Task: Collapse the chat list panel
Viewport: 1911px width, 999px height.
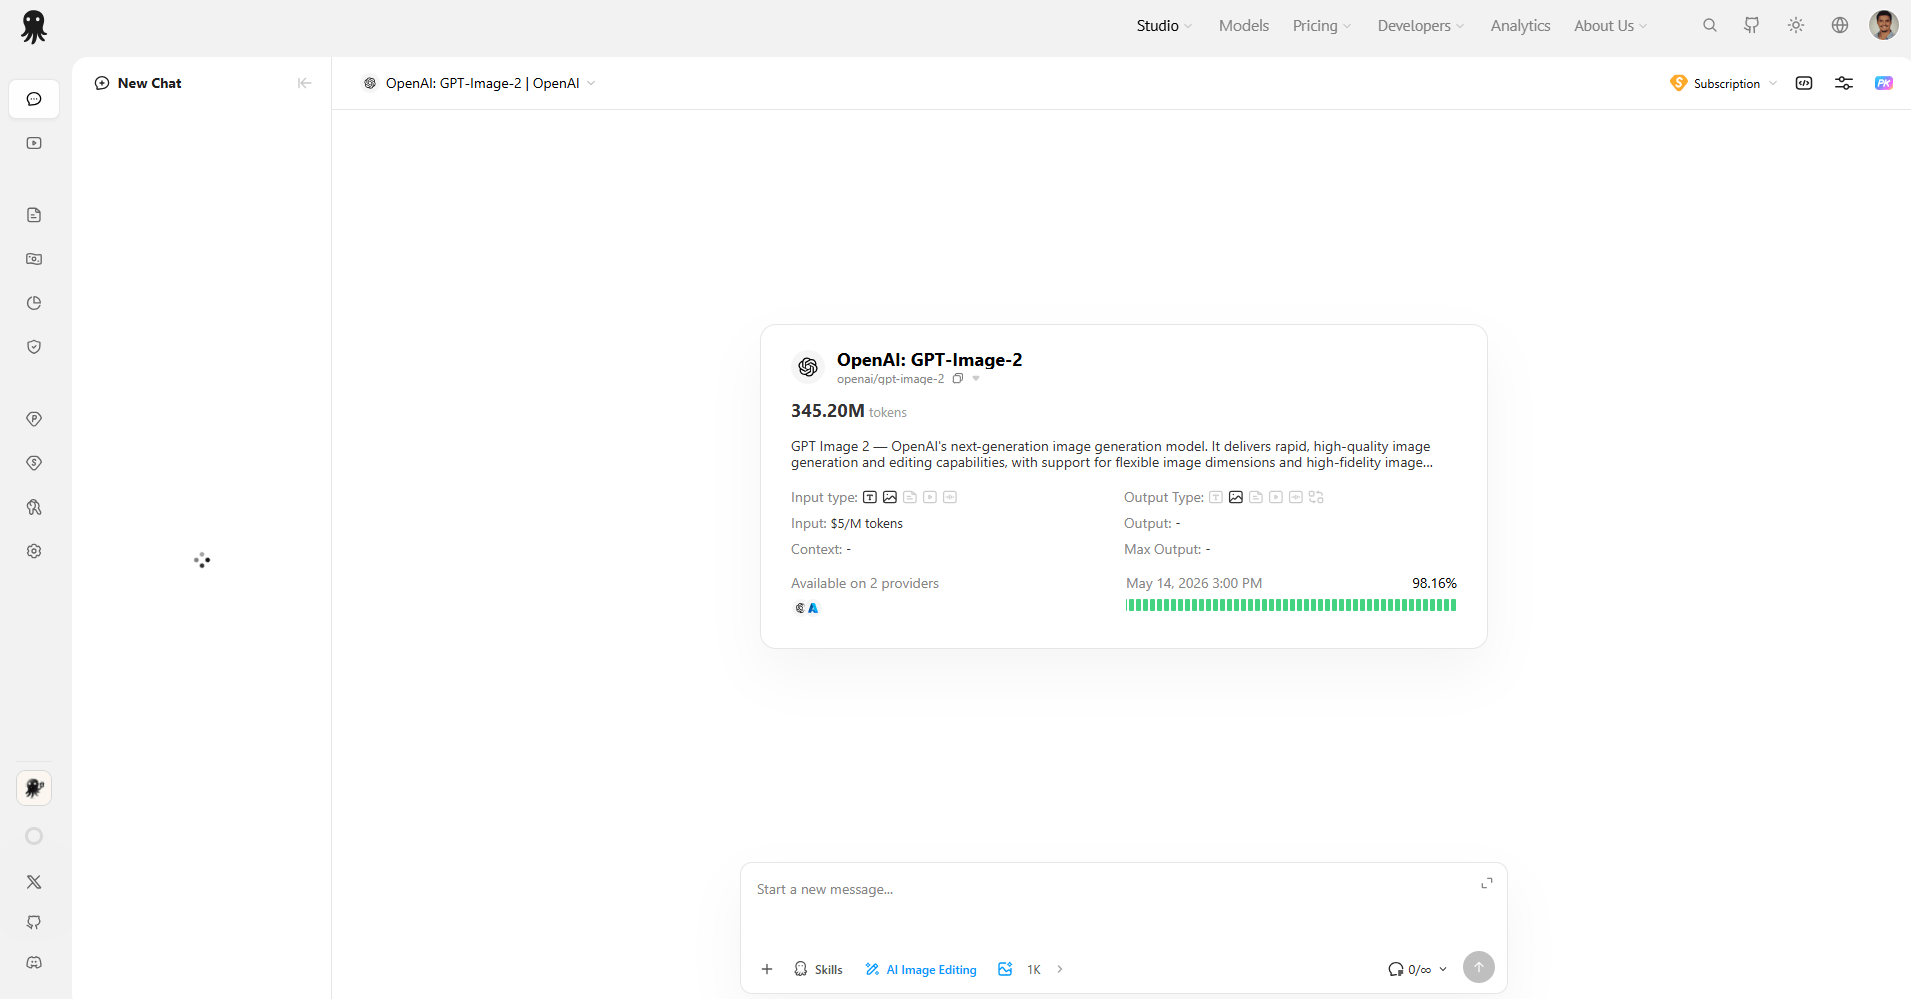Action: point(304,83)
